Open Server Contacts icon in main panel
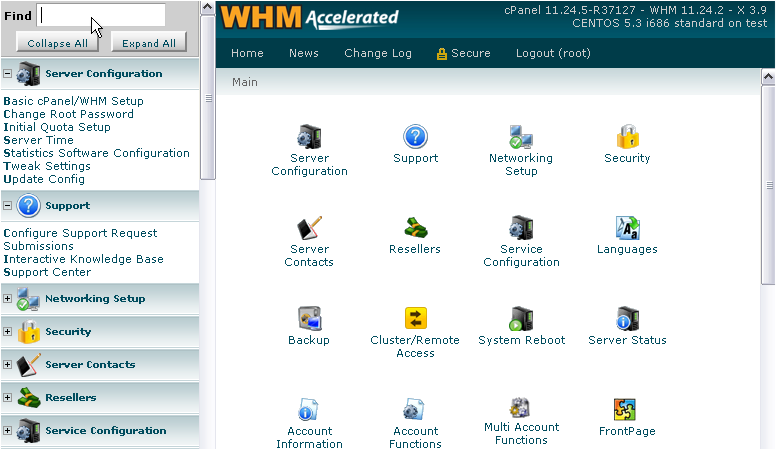Image resolution: width=776 pixels, height=450 pixels. coord(309,228)
